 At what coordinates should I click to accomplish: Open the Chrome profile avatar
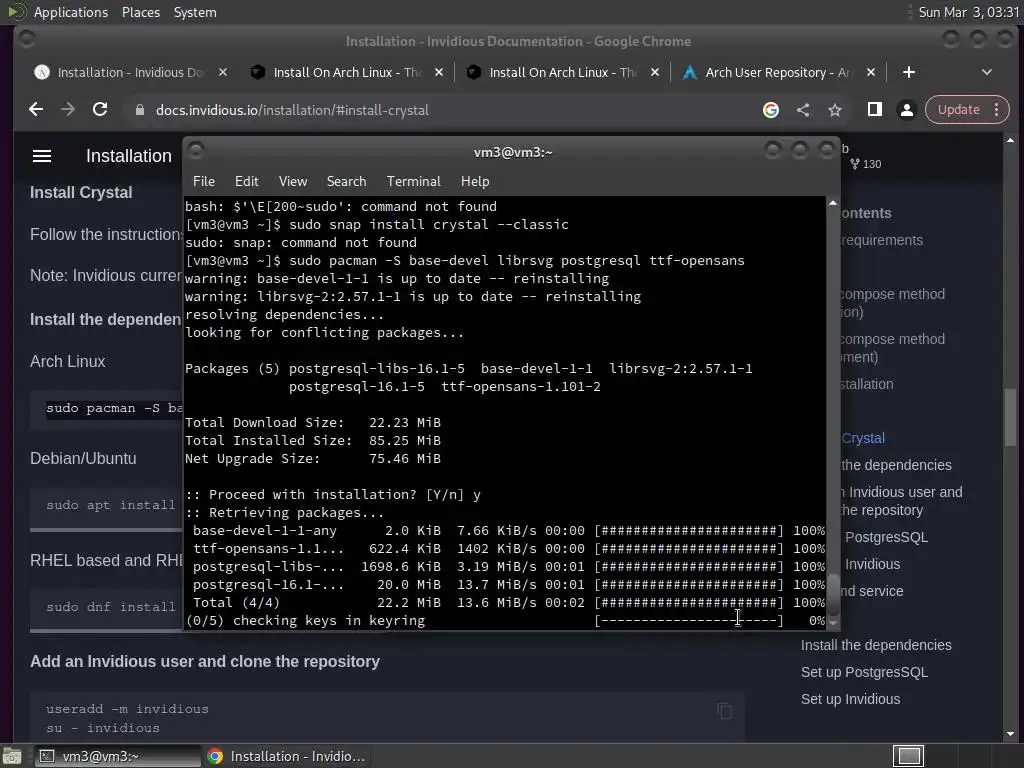906,110
